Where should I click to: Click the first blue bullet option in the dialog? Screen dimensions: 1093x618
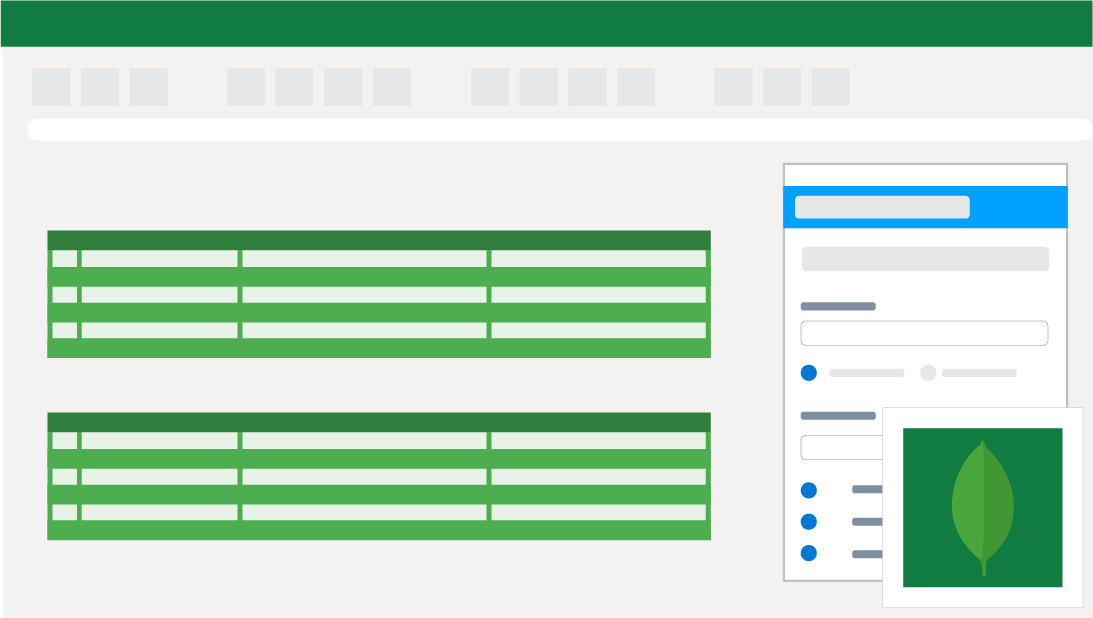808,489
